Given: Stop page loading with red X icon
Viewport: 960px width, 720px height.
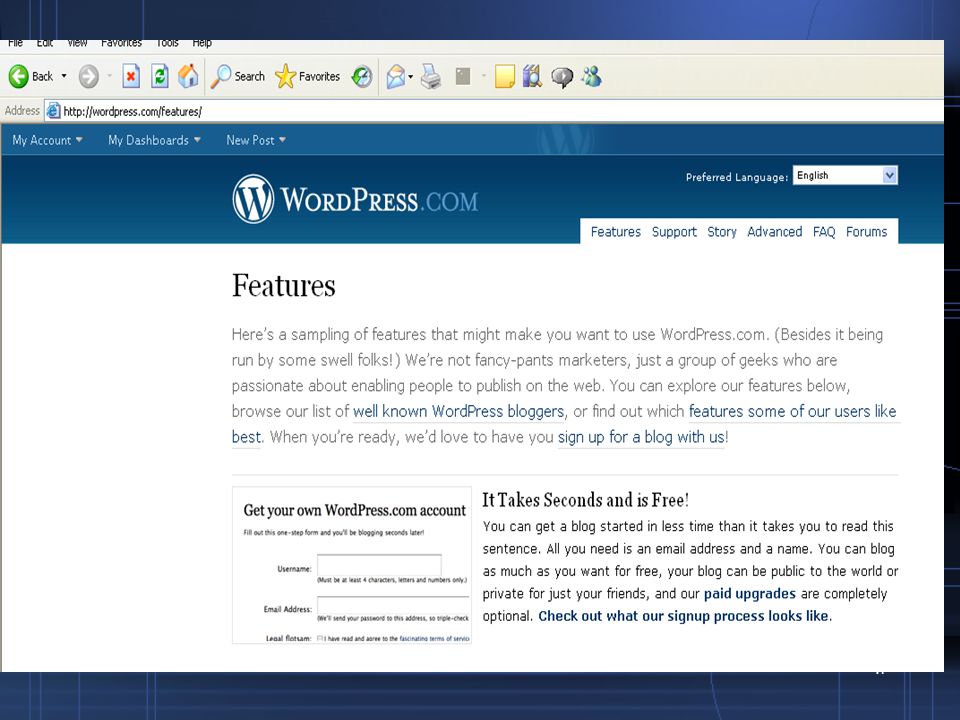Looking at the screenshot, I should 130,77.
